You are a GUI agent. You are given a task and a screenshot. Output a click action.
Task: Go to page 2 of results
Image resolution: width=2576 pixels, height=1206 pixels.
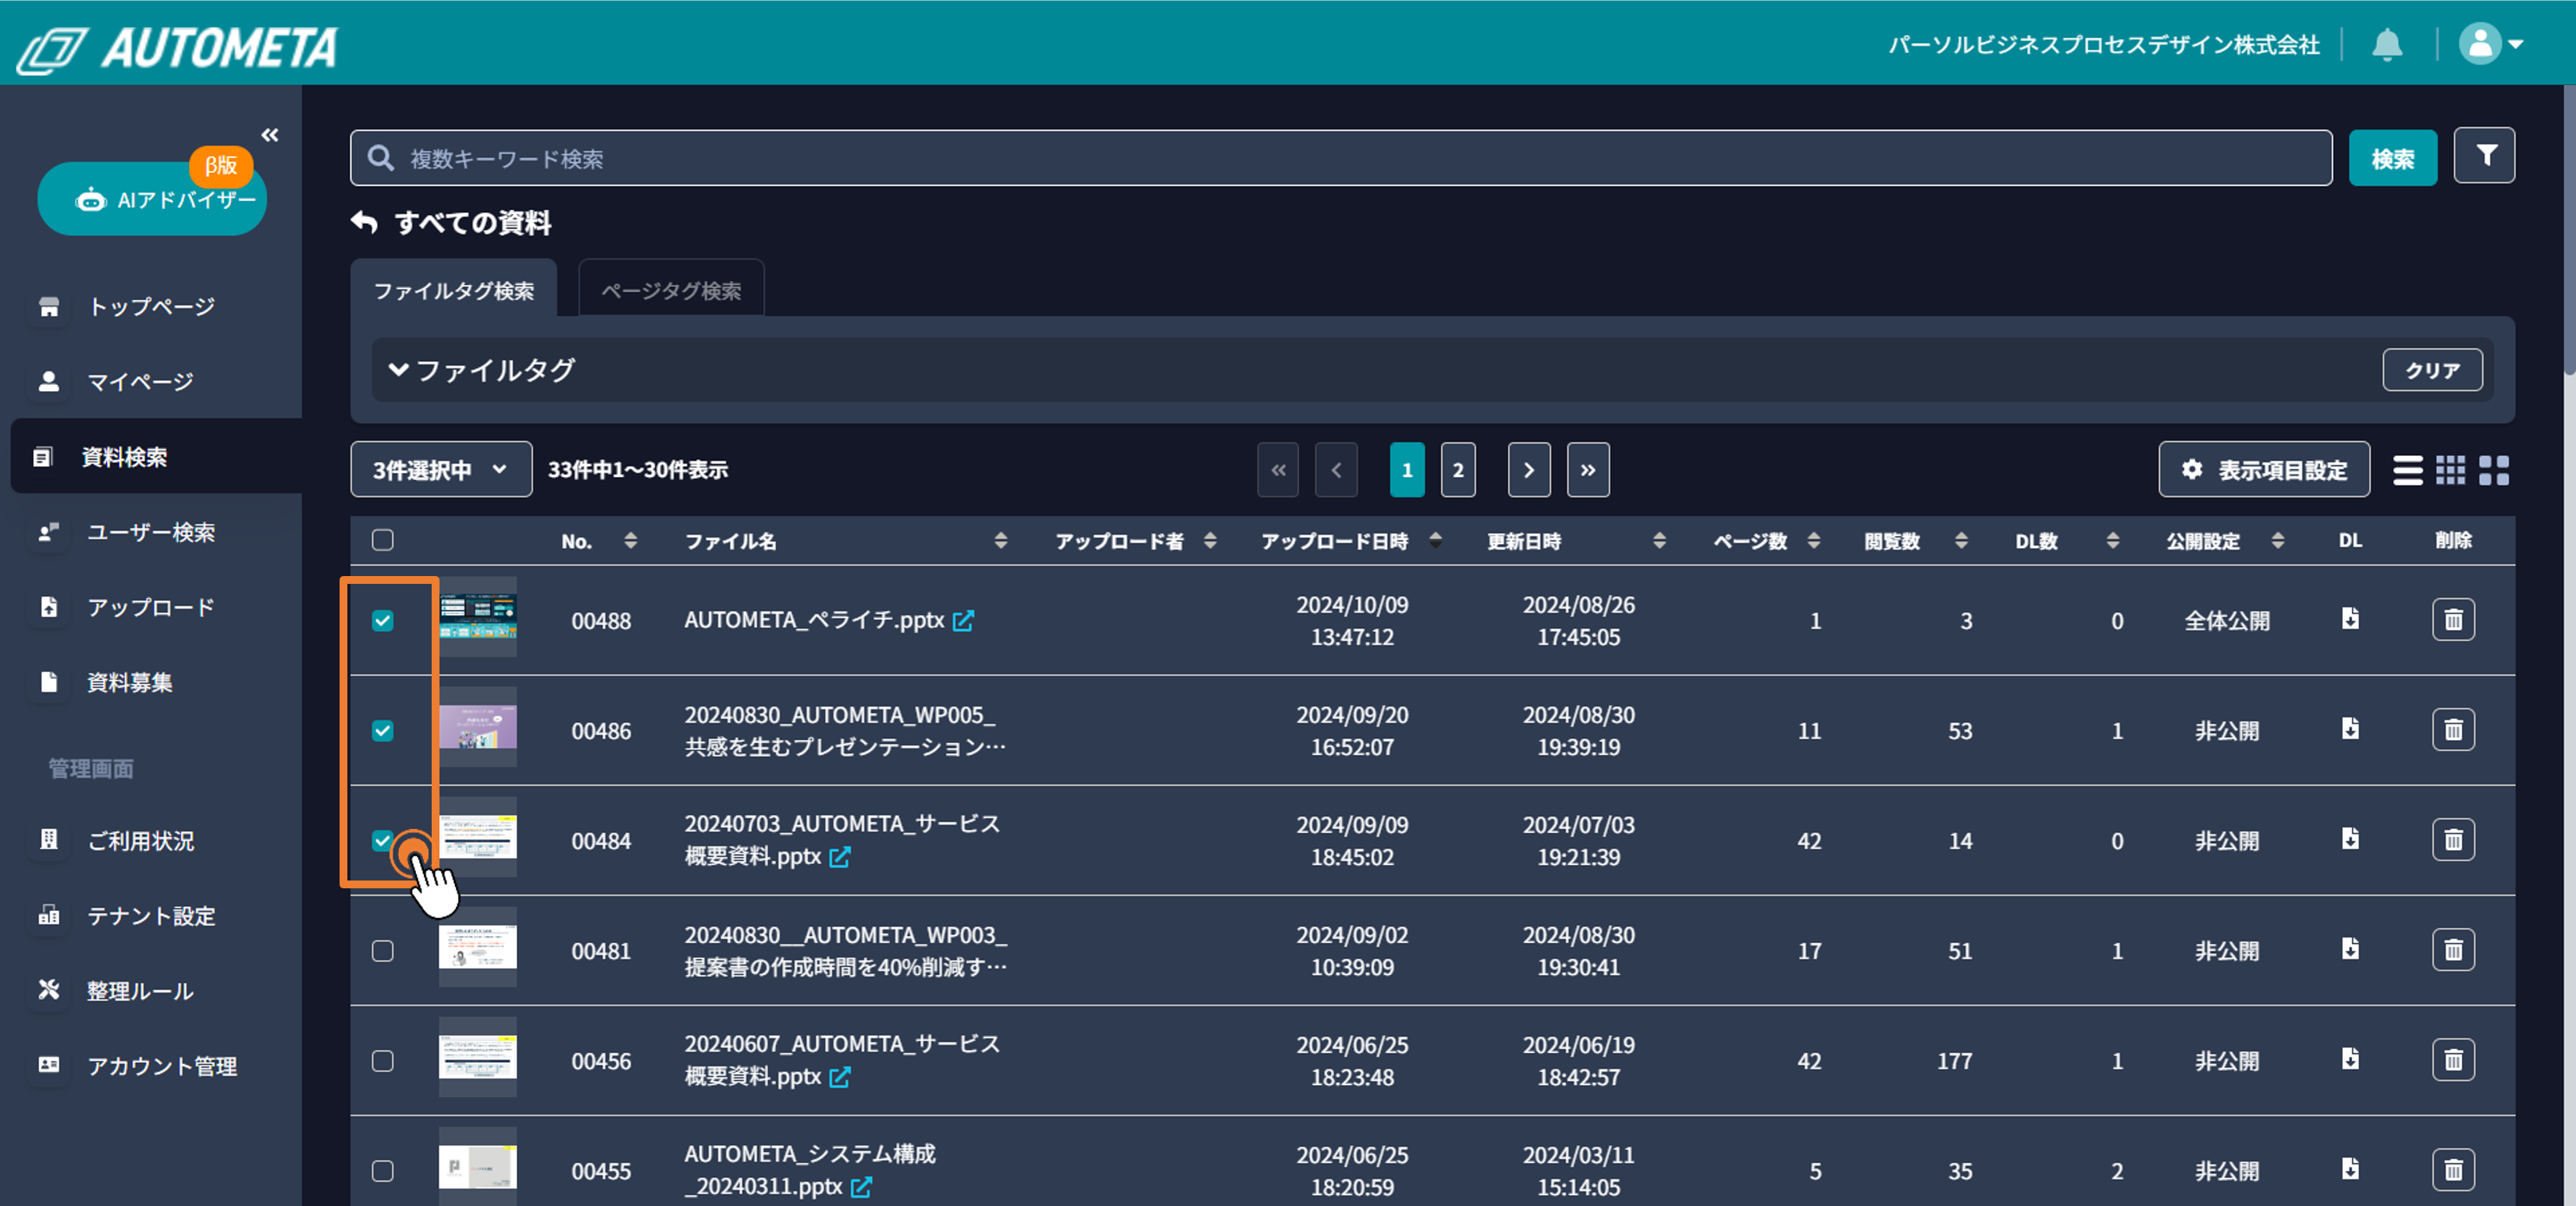pos(1458,469)
